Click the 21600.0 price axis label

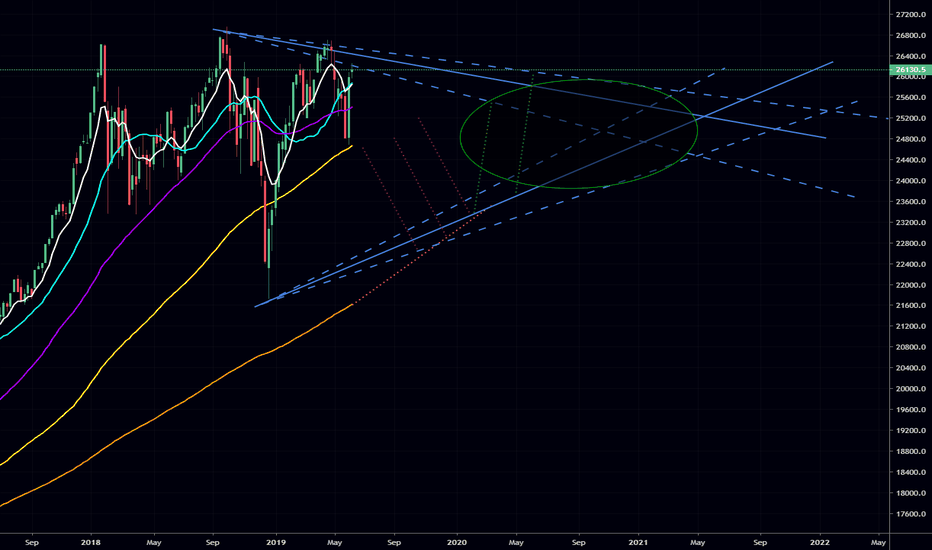911,306
